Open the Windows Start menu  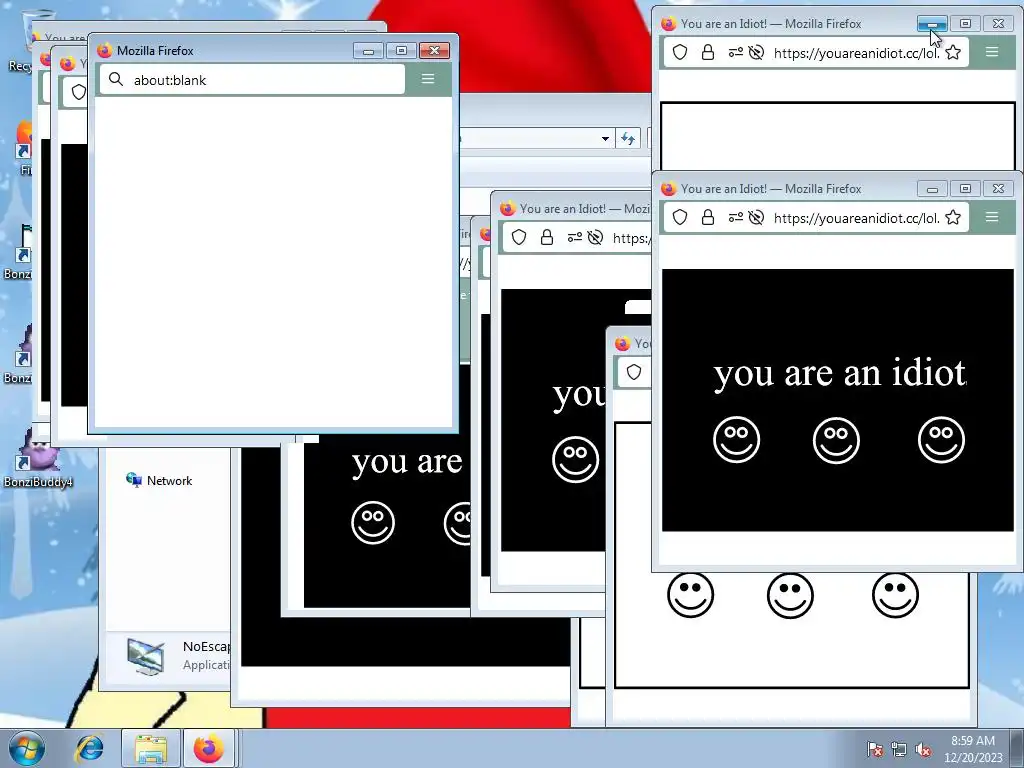pyautogui.click(x=27, y=748)
